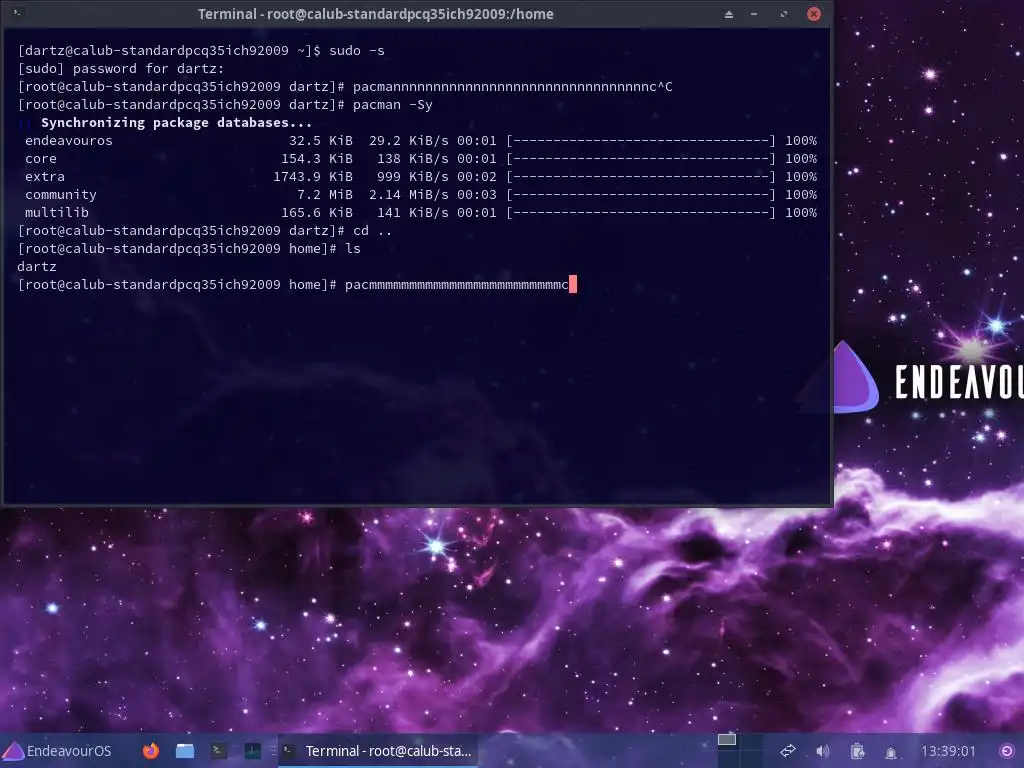Click the 100% progress bar for community
This screenshot has width=1024, height=768.
641,195
